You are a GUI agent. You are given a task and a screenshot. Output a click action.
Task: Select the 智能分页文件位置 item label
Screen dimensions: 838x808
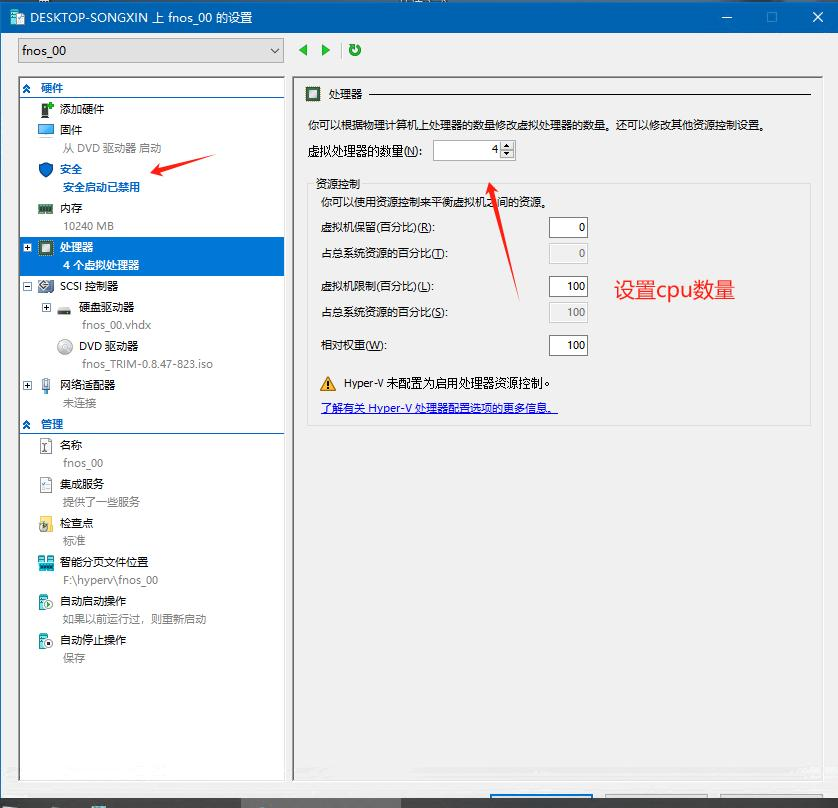pos(104,562)
